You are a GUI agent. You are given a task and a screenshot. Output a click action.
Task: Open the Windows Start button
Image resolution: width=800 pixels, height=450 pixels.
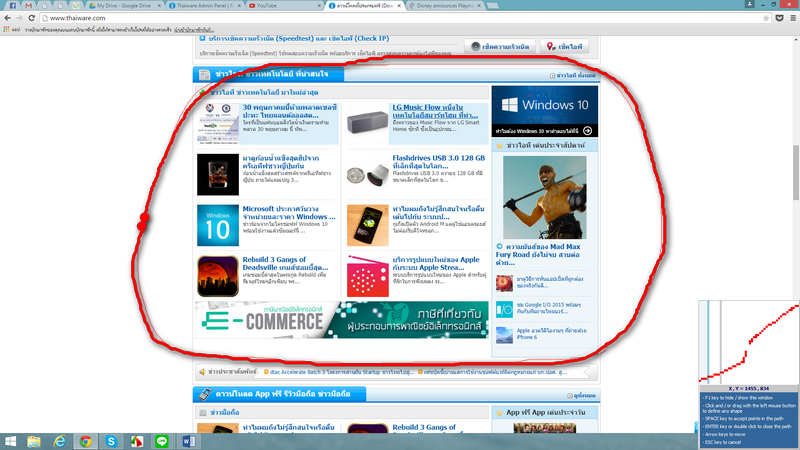(10, 441)
